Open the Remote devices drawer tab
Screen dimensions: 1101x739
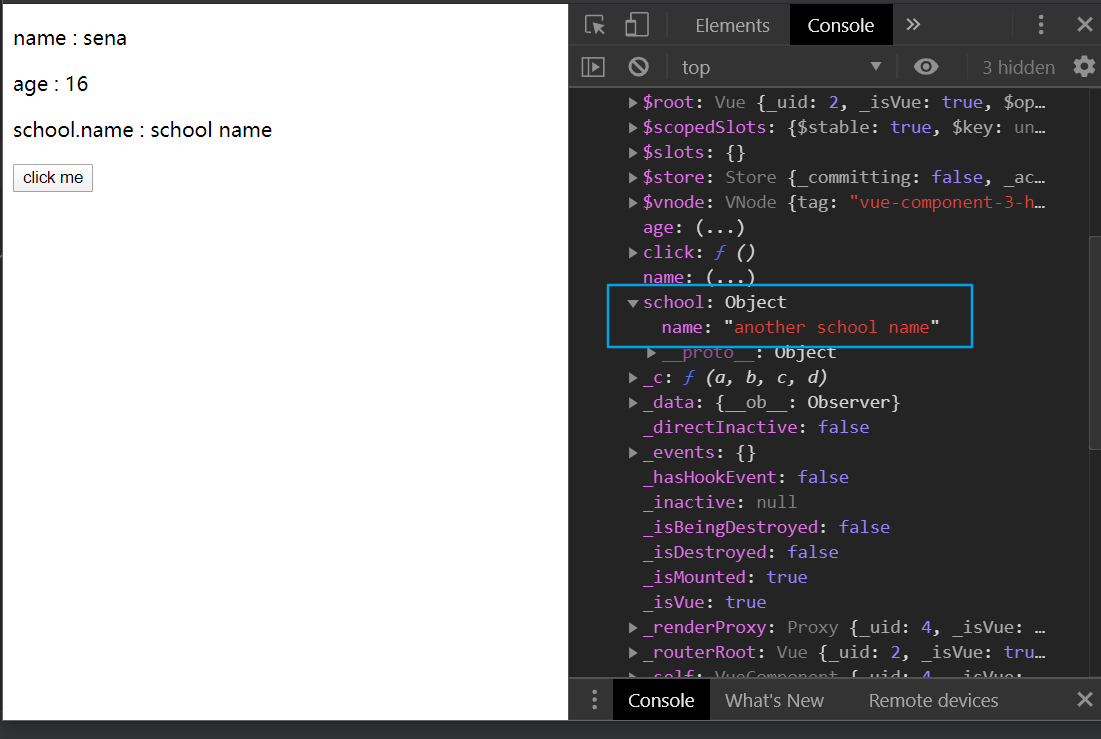tap(933, 700)
